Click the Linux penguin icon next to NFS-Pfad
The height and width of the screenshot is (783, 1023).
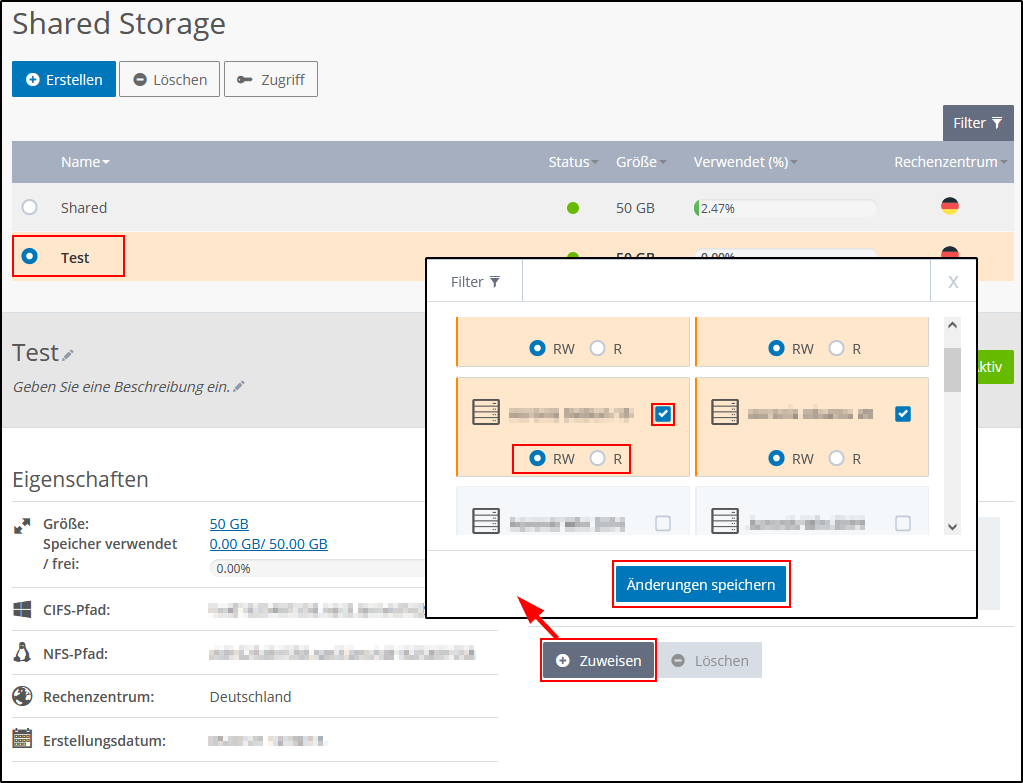(22, 652)
